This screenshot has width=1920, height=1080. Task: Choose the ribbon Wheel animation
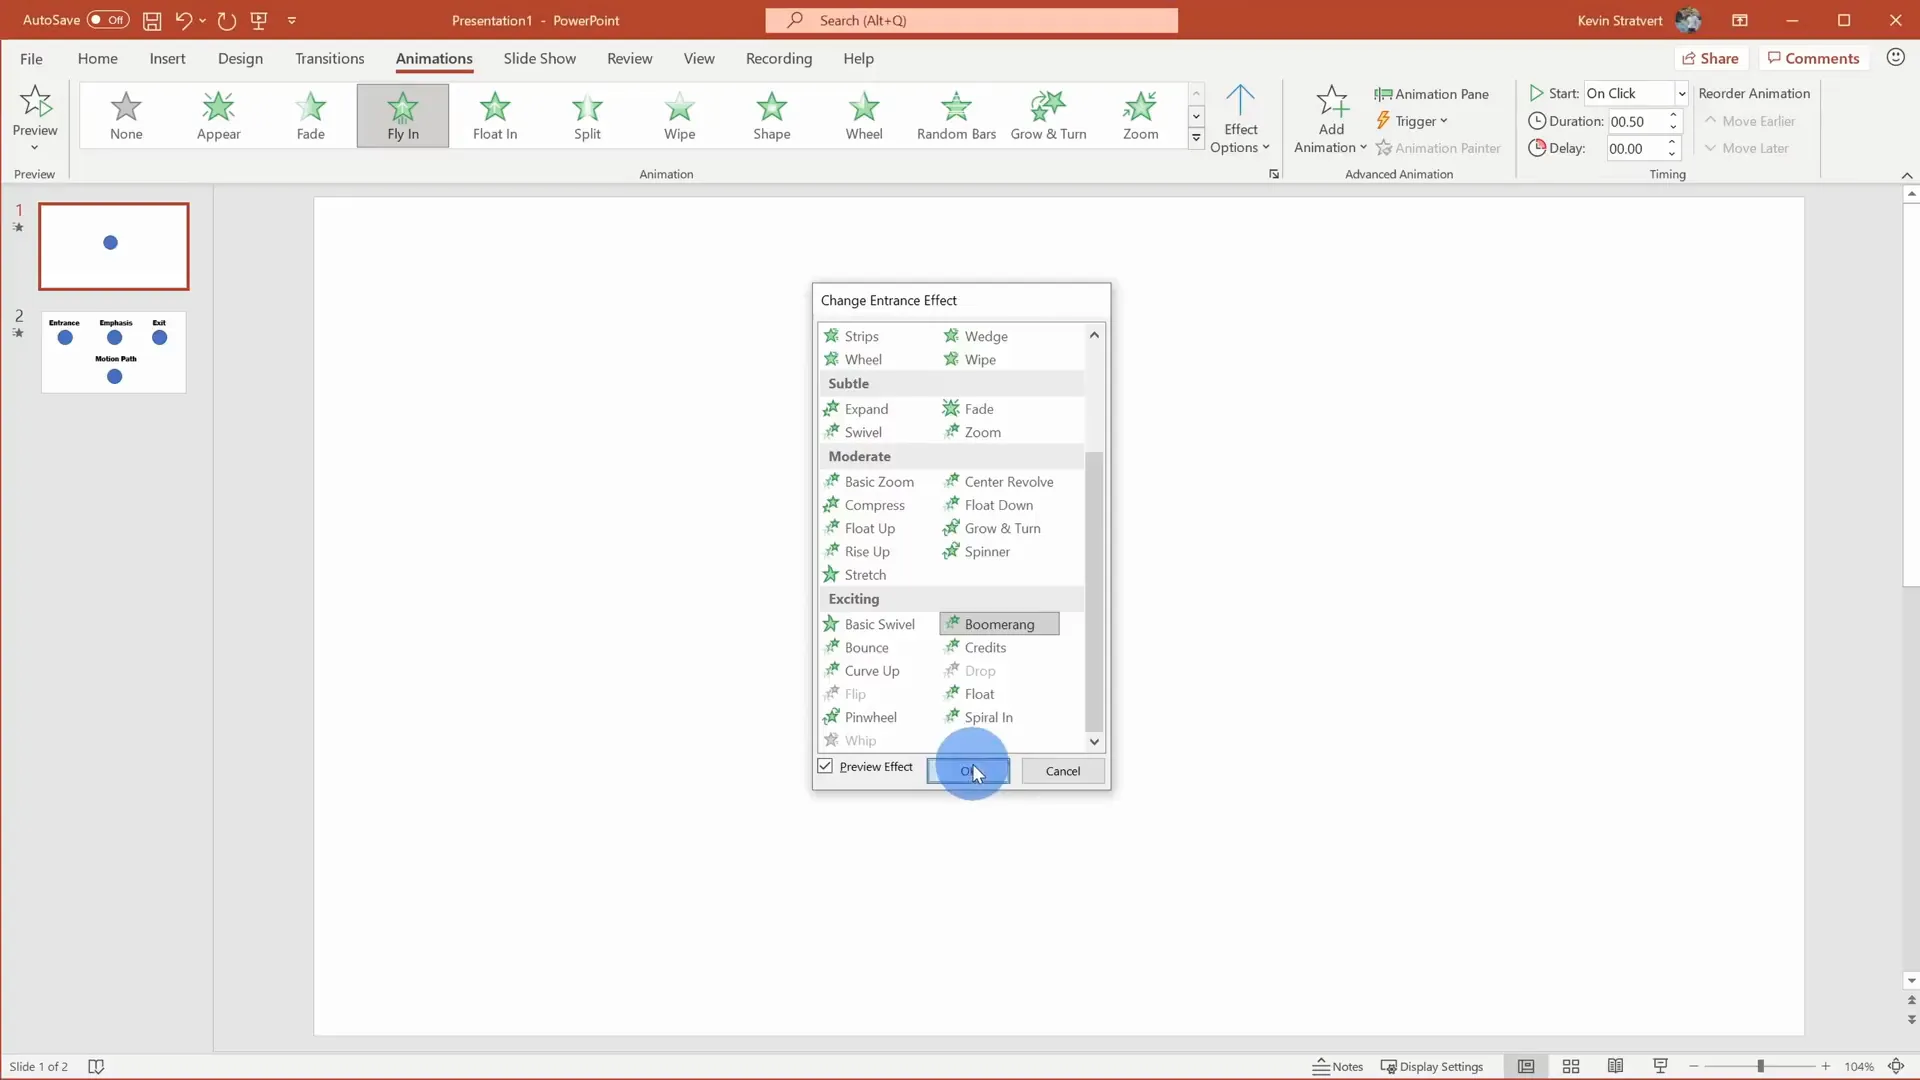pos(864,116)
